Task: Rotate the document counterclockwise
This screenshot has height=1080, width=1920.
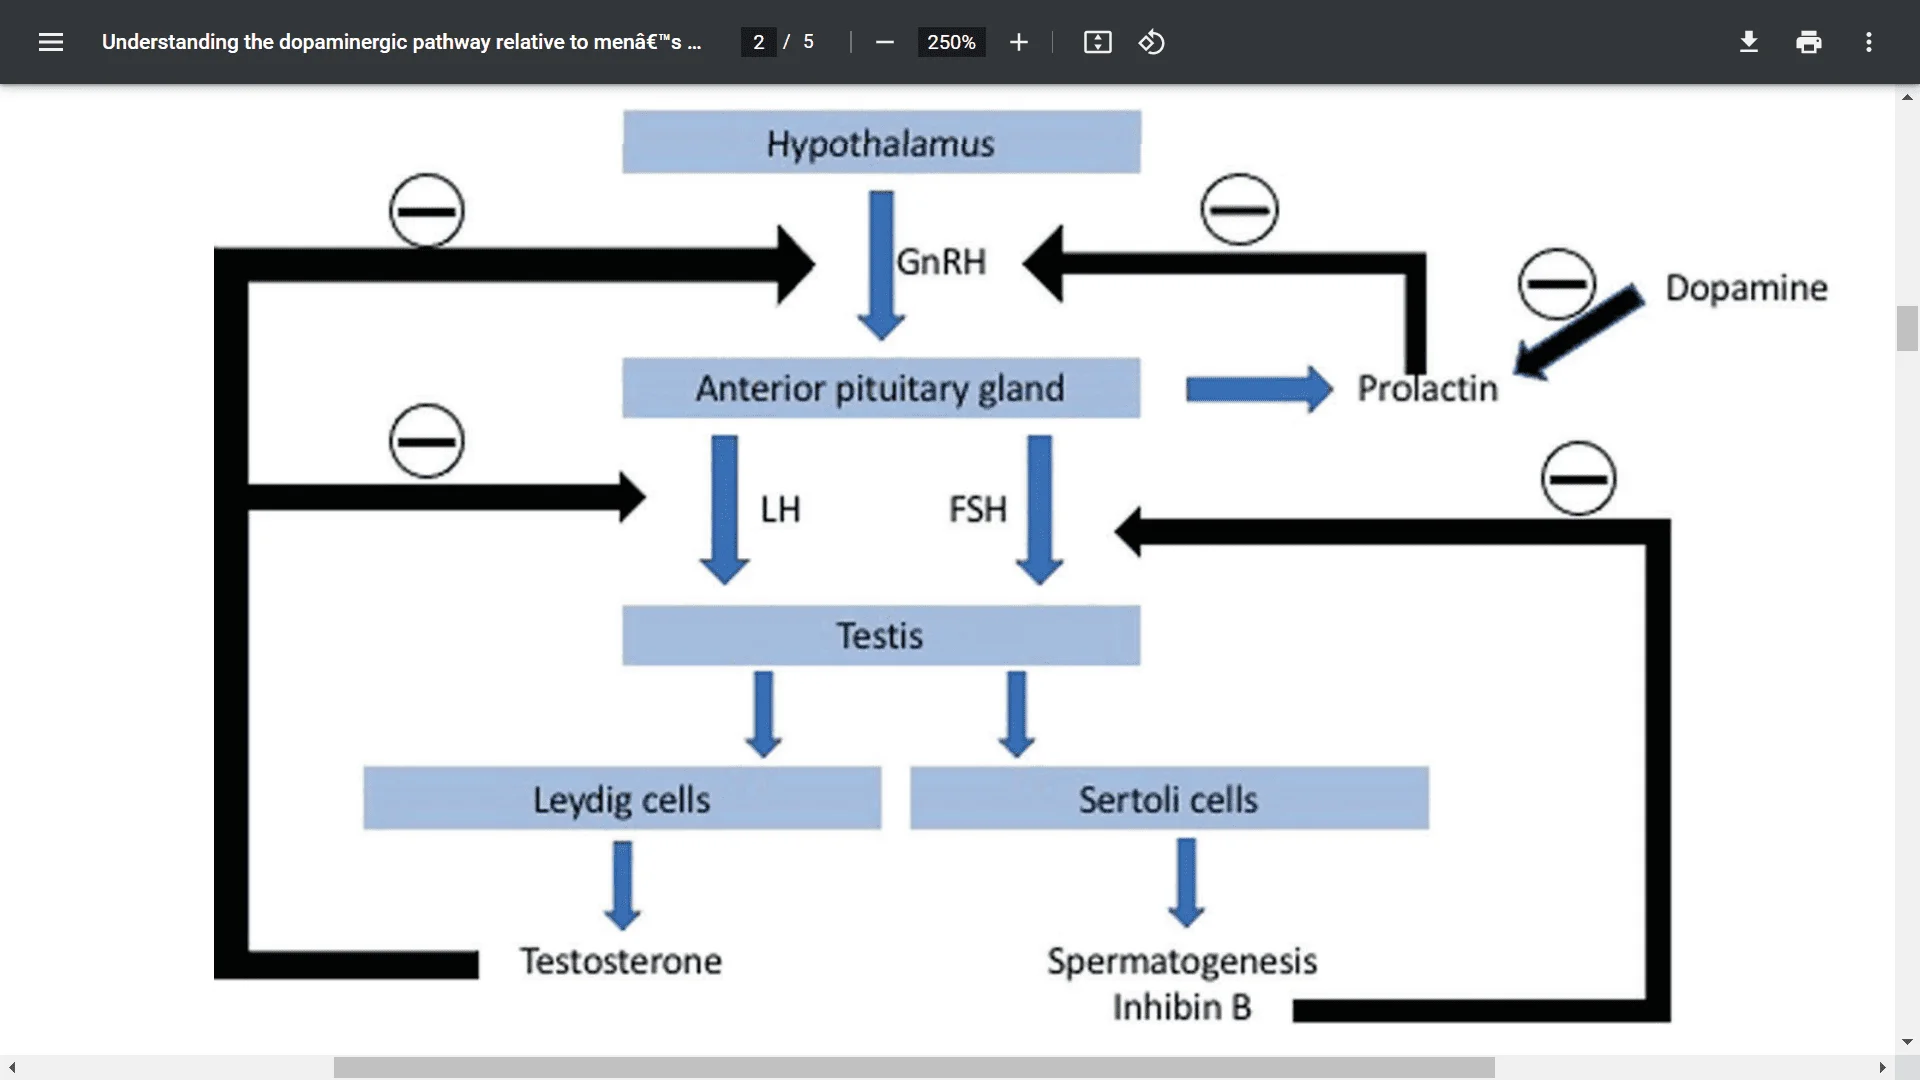Action: click(1152, 42)
